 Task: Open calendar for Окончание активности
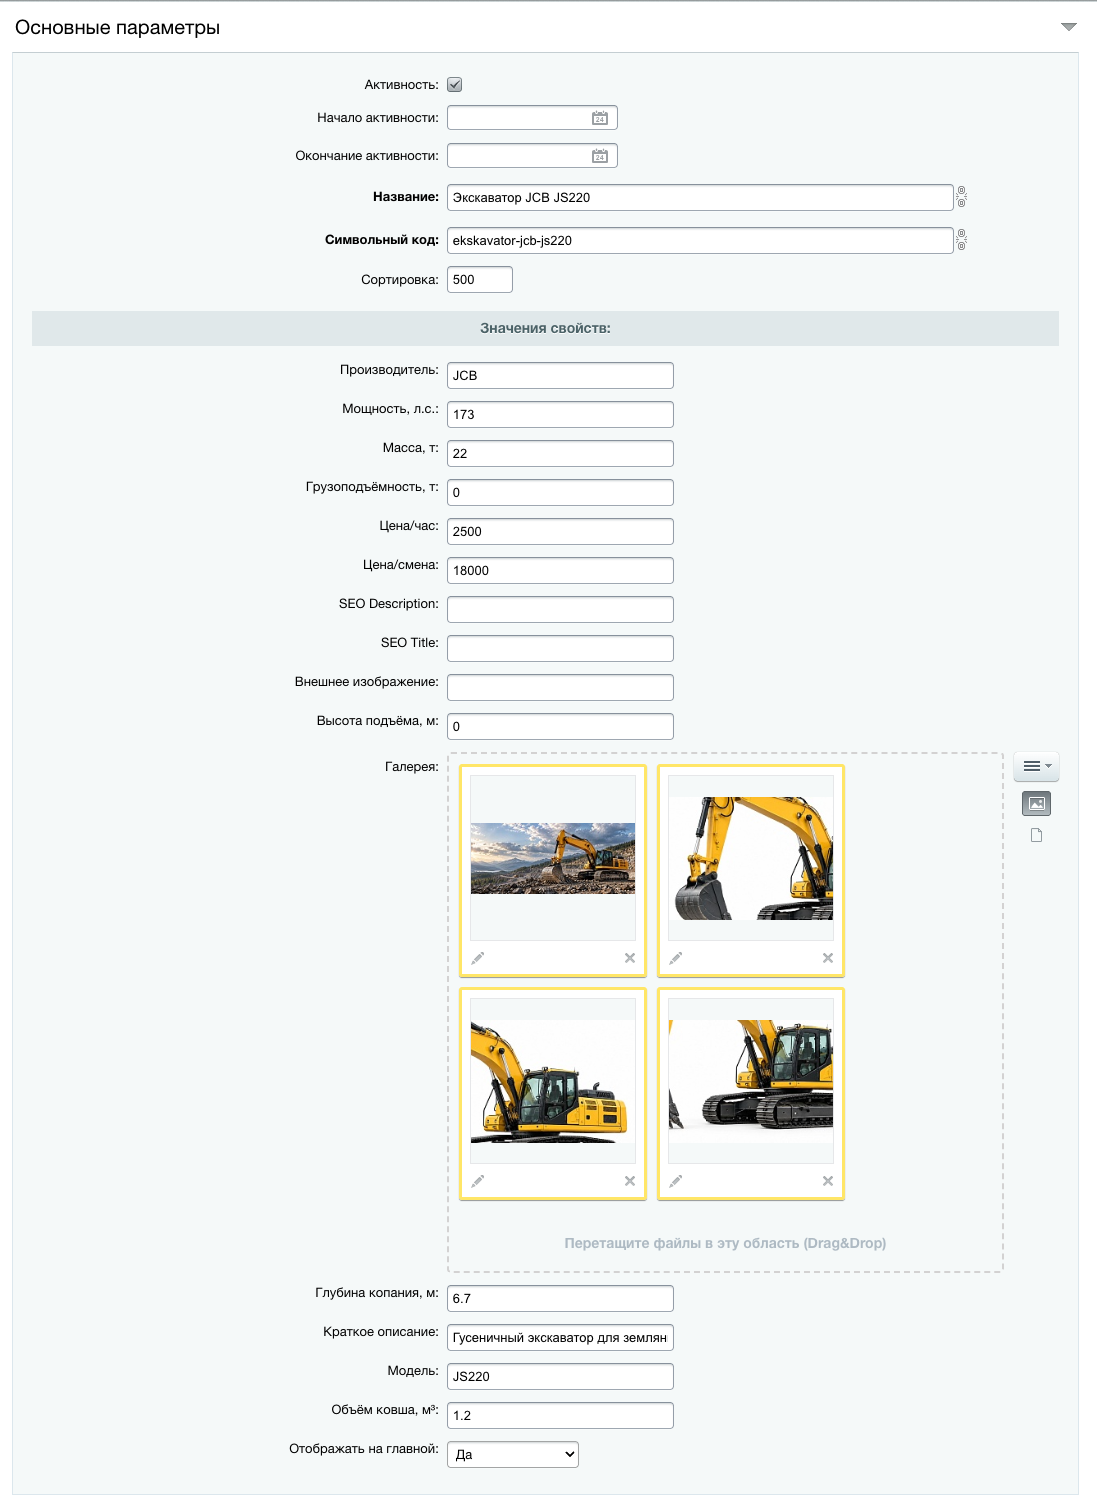click(x=600, y=156)
